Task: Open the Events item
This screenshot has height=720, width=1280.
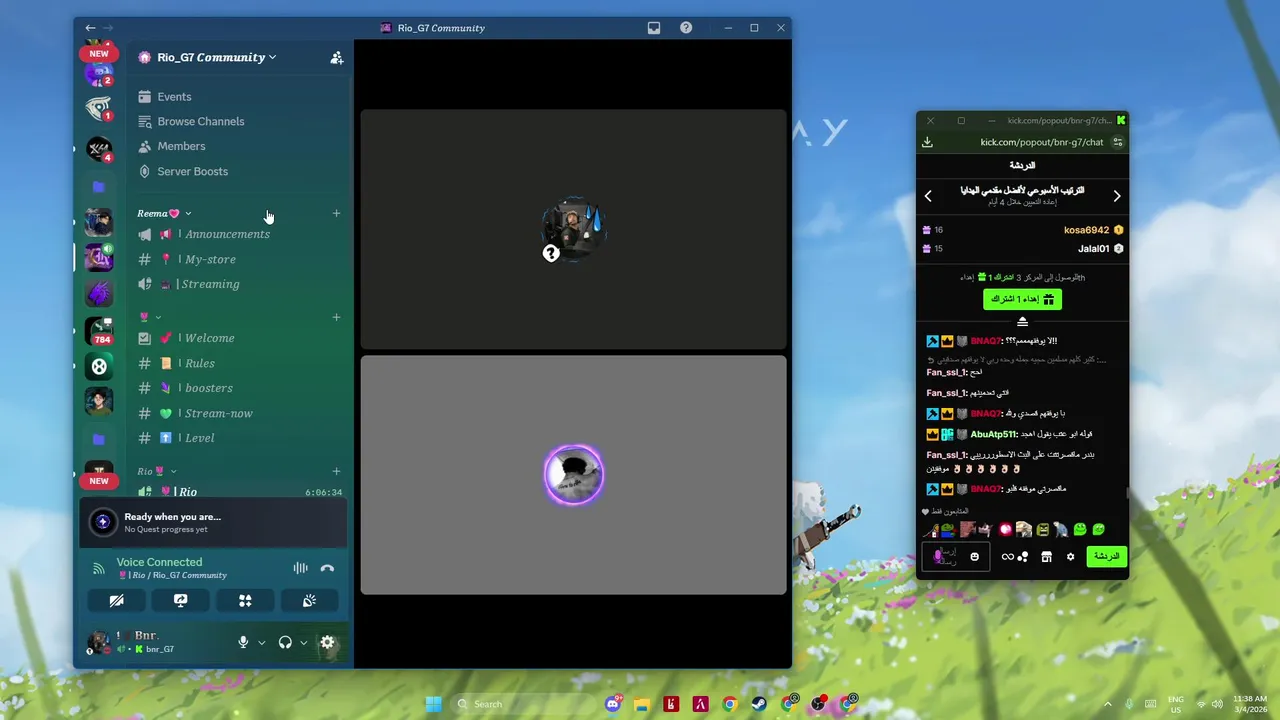Action: (x=240, y=97)
